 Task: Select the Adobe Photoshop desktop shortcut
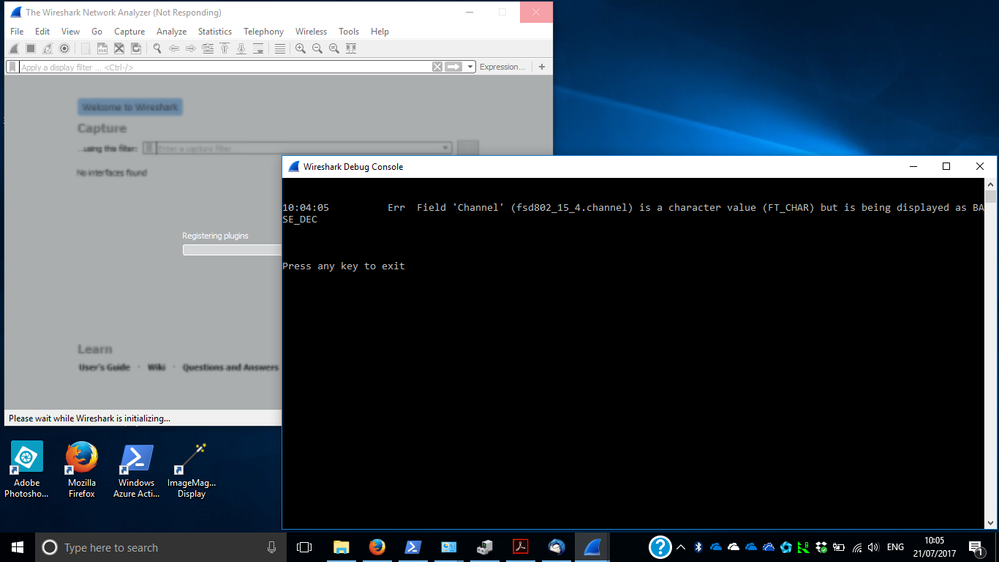(x=26, y=470)
